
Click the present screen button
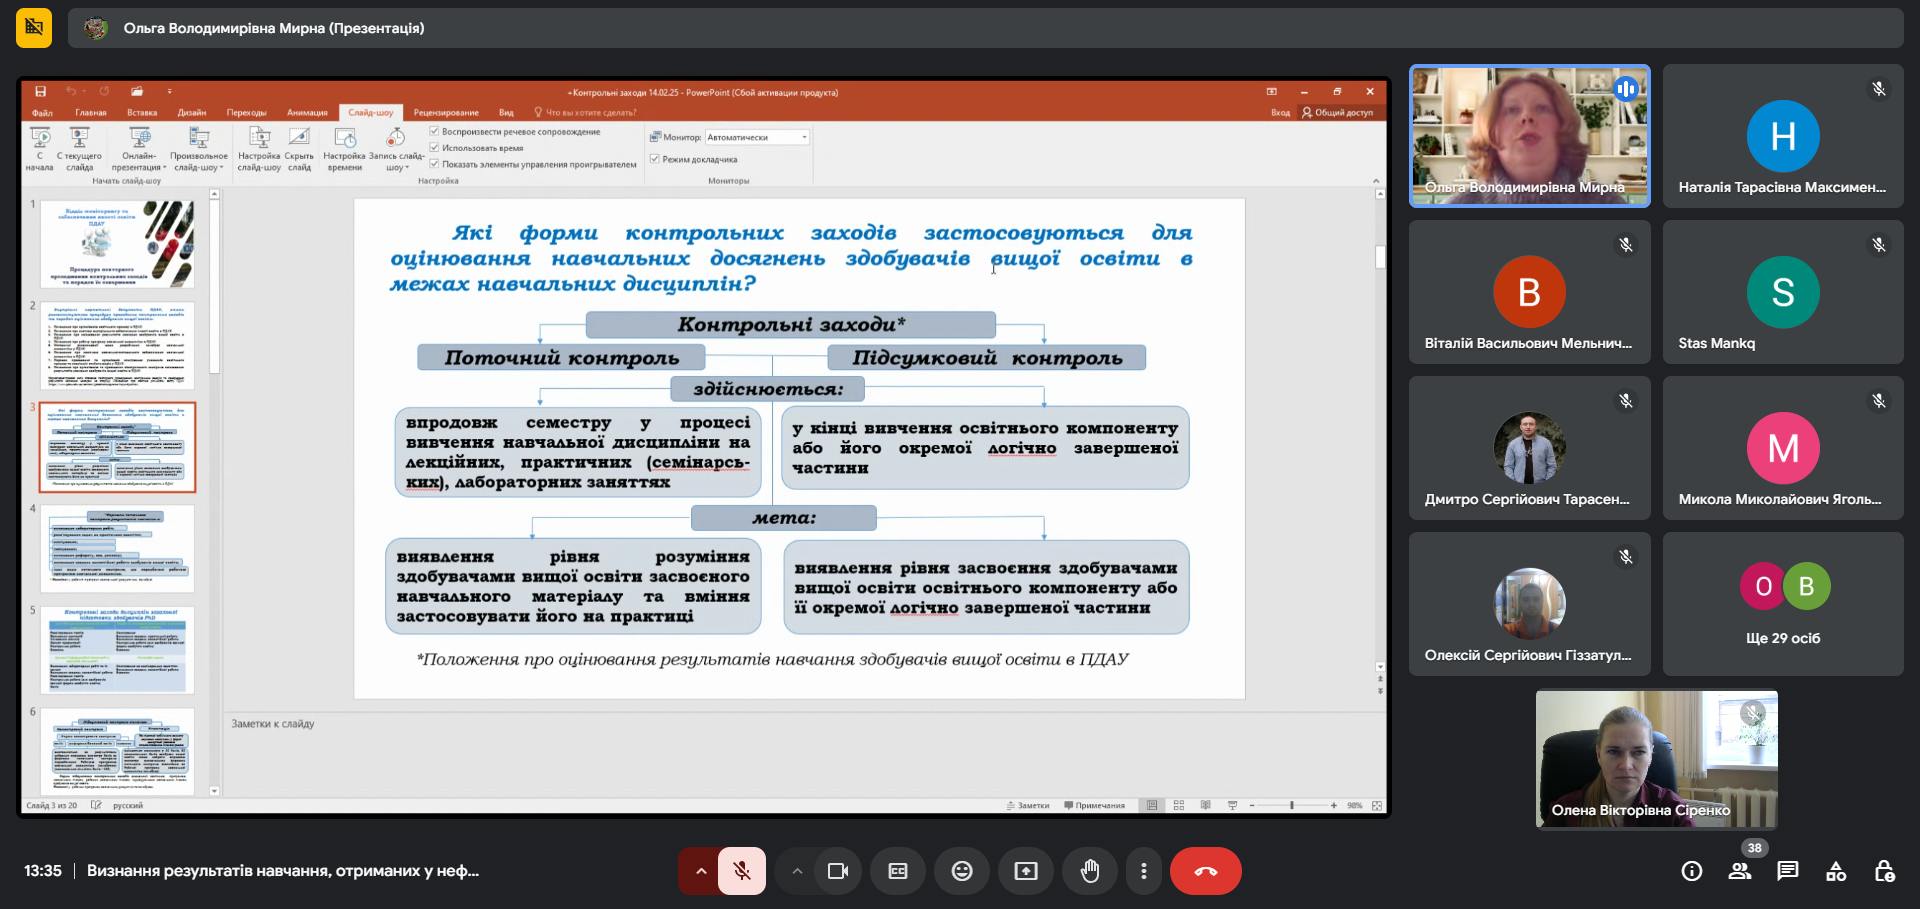[1026, 871]
